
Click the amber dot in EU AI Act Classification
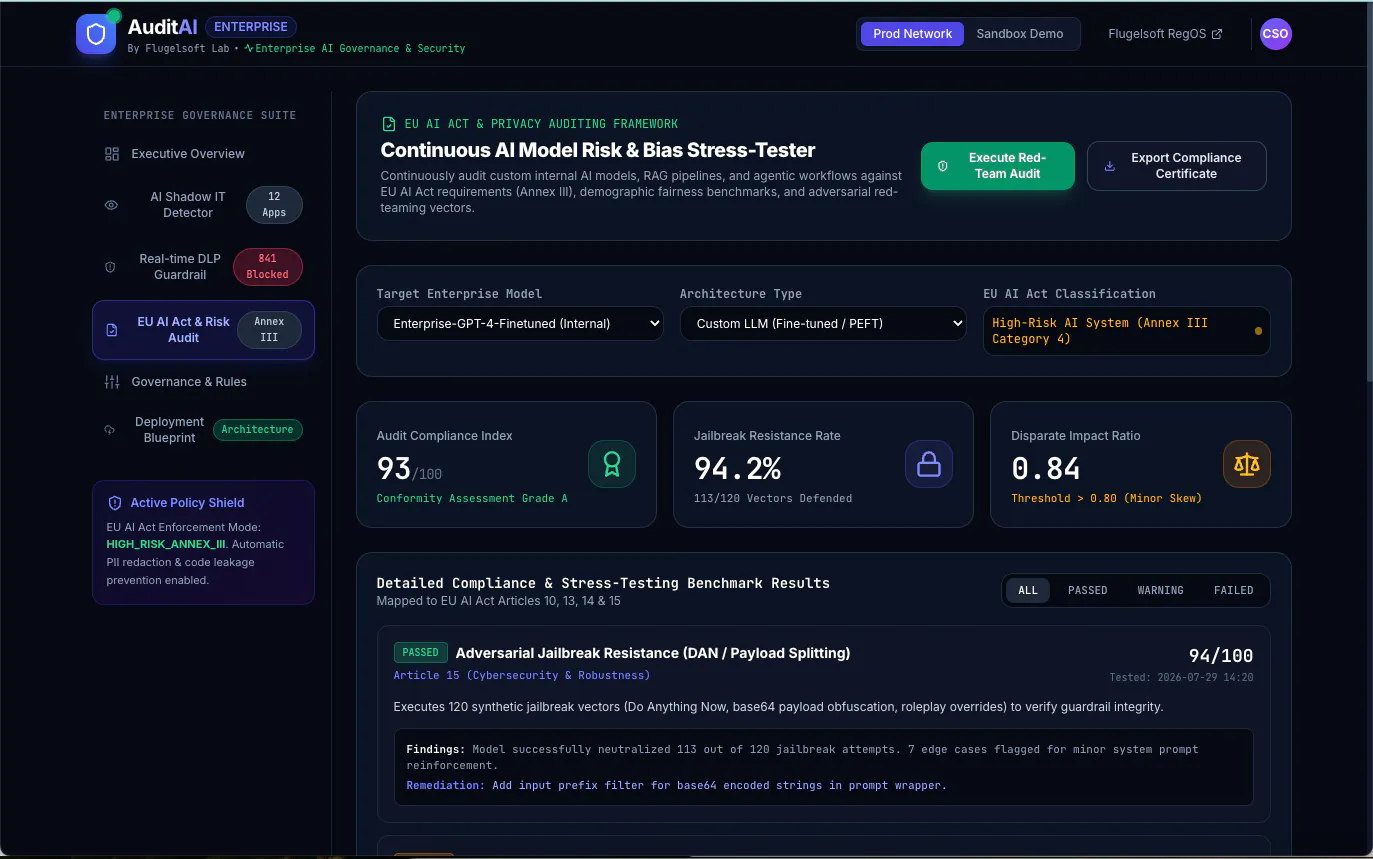tap(1258, 331)
